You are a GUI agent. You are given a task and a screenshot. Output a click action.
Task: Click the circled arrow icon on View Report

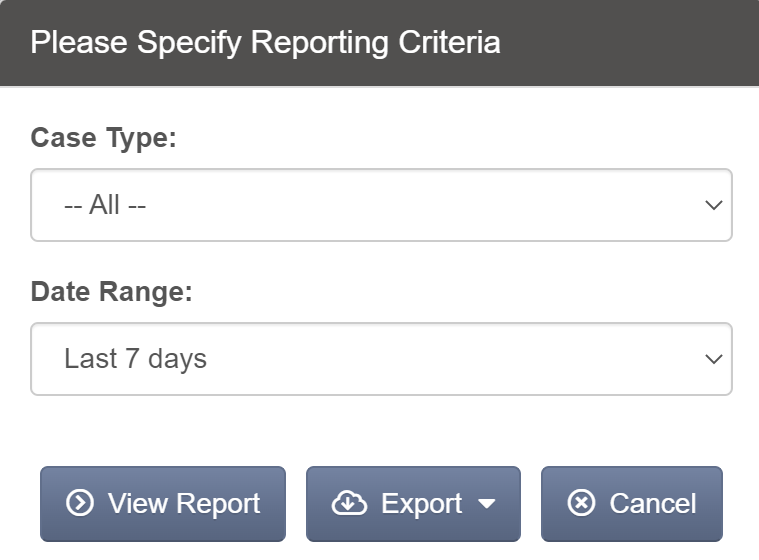click(79, 503)
